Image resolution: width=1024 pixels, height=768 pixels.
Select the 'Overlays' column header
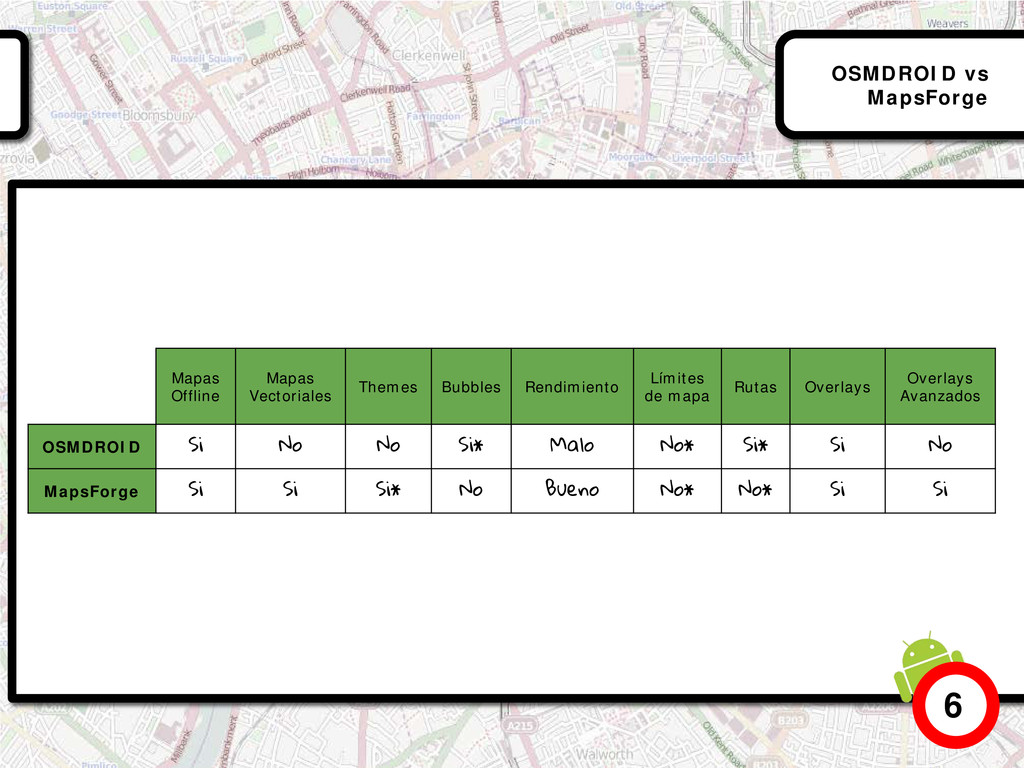click(837, 387)
